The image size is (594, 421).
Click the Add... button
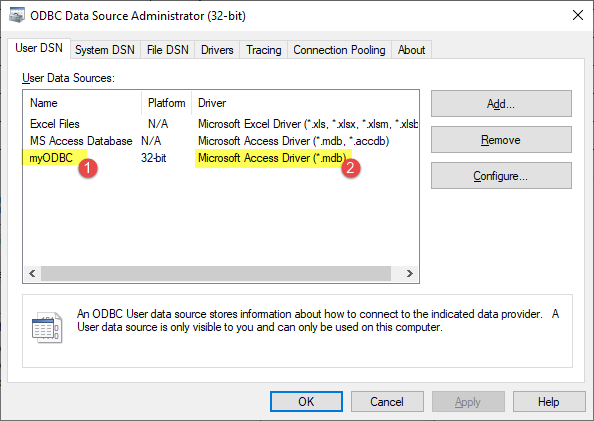[x=501, y=103]
